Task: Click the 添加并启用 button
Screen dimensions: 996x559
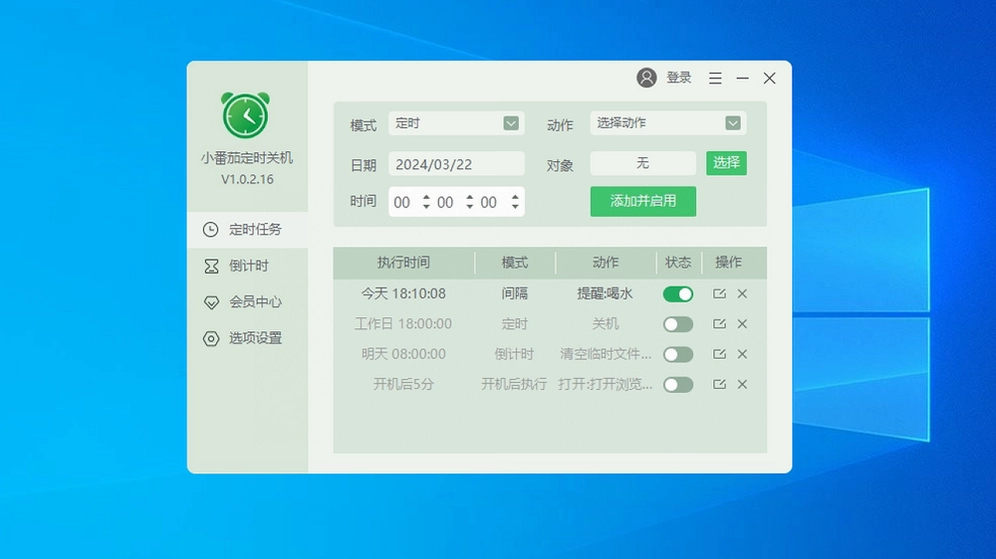Action: pos(643,201)
